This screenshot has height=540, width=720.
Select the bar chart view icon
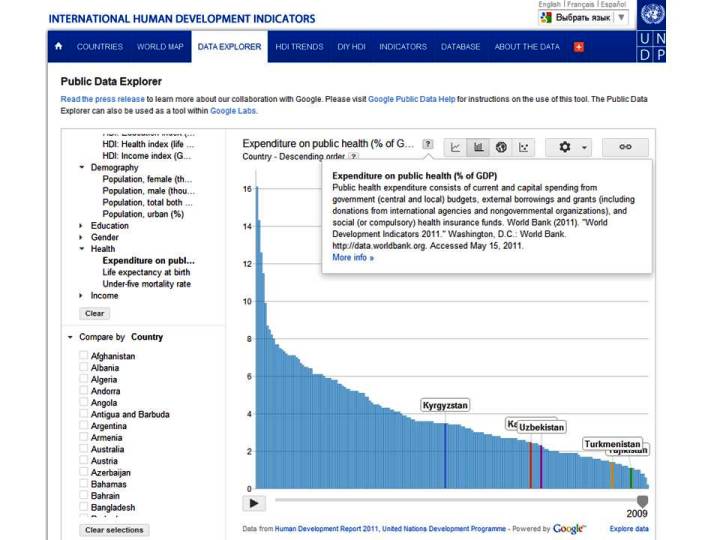tap(479, 147)
